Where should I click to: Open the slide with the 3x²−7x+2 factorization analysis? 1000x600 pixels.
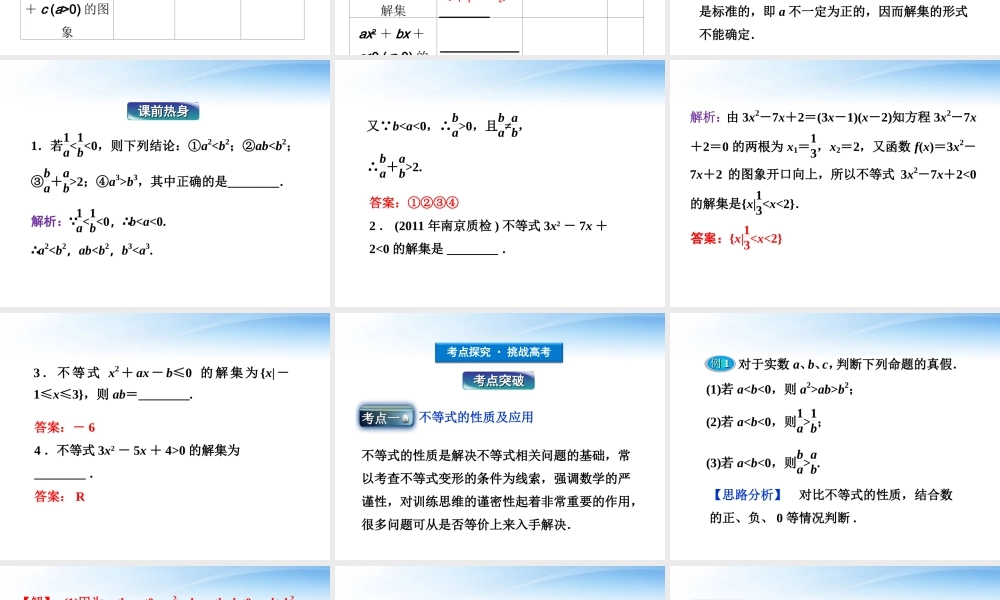point(835,183)
